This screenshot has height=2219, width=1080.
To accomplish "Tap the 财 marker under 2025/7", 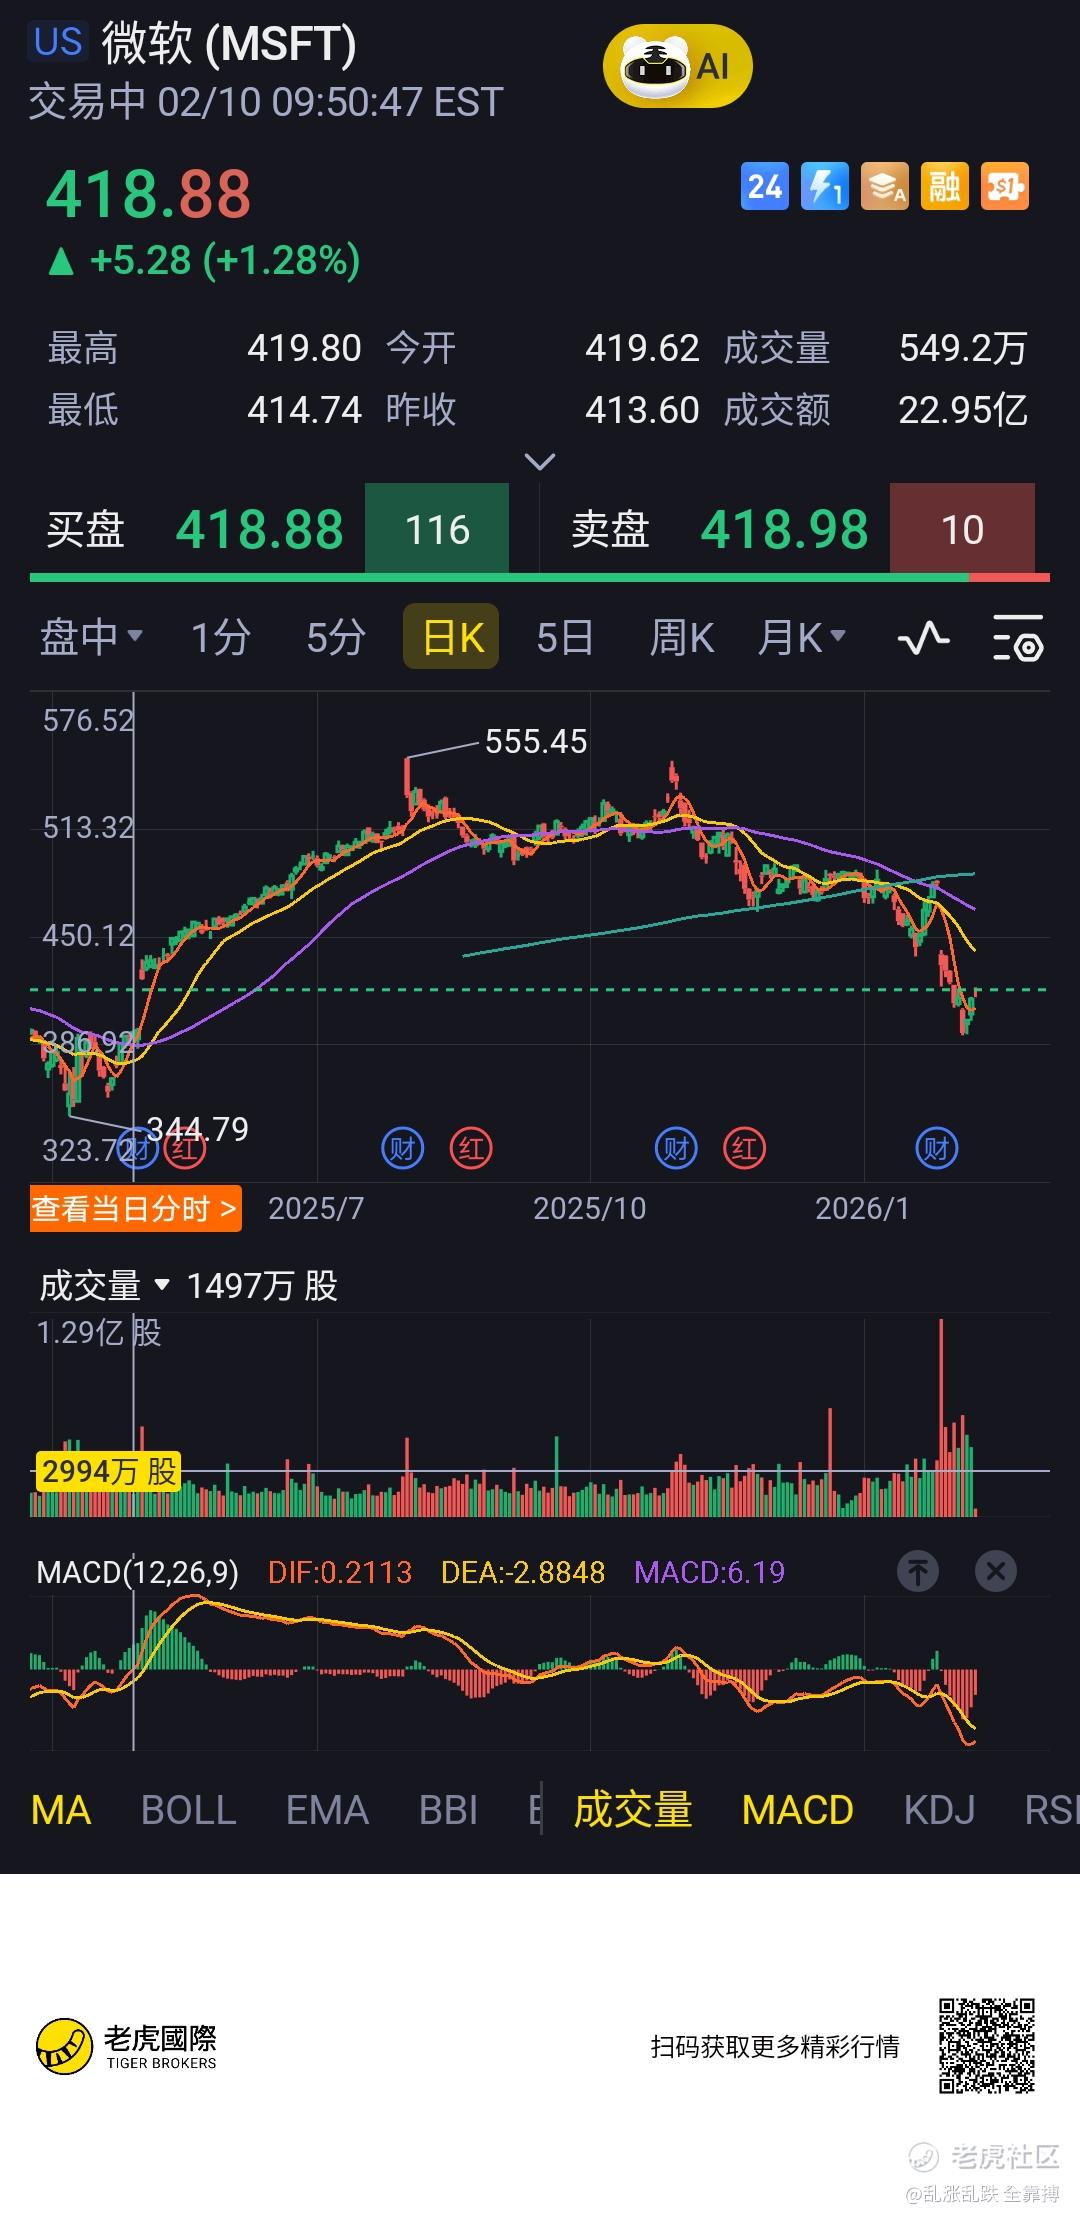I will pos(403,1149).
